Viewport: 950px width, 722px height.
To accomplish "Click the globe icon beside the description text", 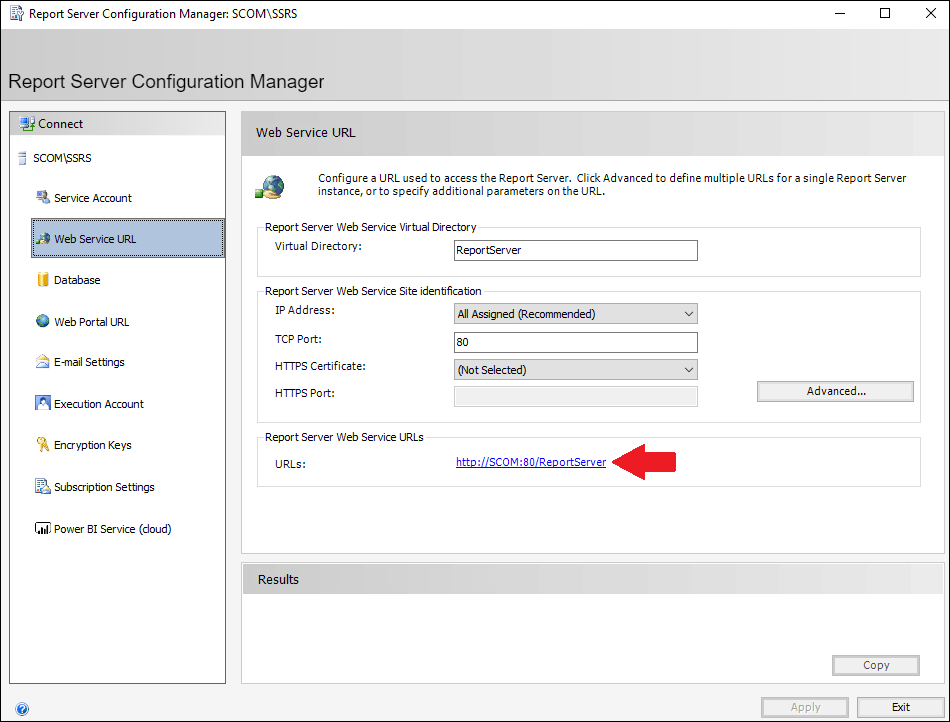I will [x=270, y=187].
